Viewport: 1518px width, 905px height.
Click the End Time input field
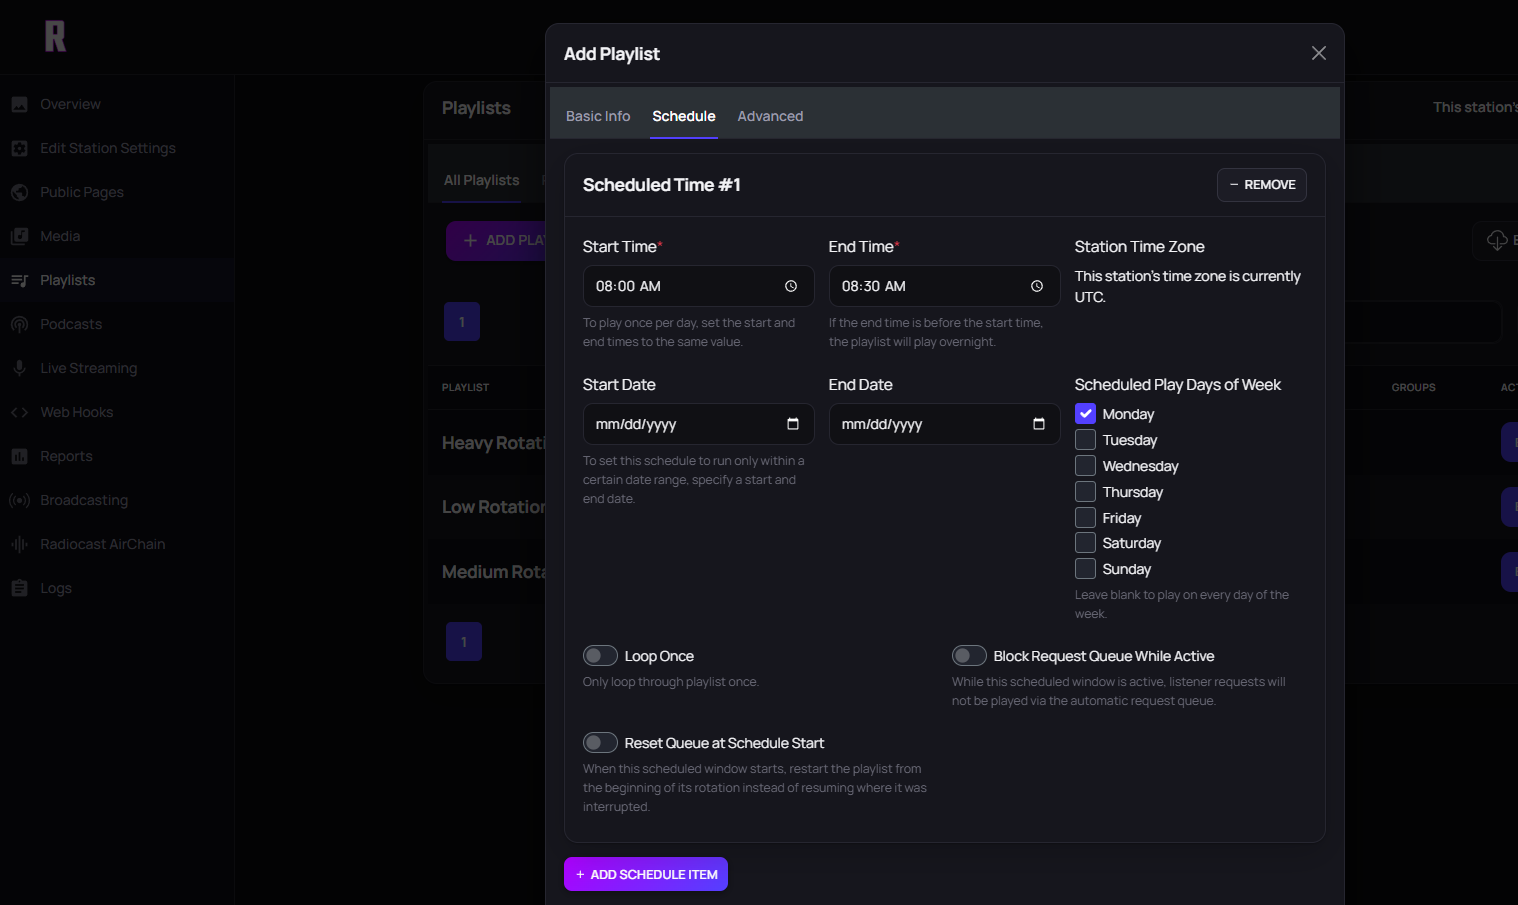(x=944, y=286)
